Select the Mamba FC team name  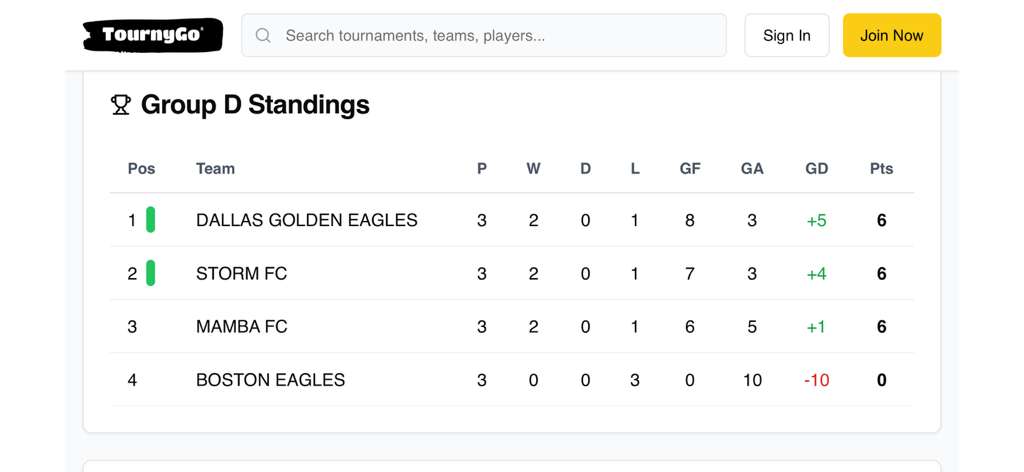click(x=242, y=326)
